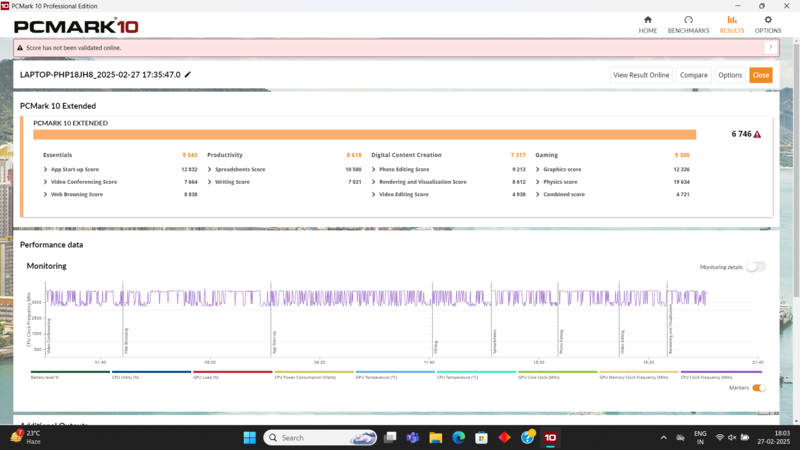Open the Results section

click(732, 24)
